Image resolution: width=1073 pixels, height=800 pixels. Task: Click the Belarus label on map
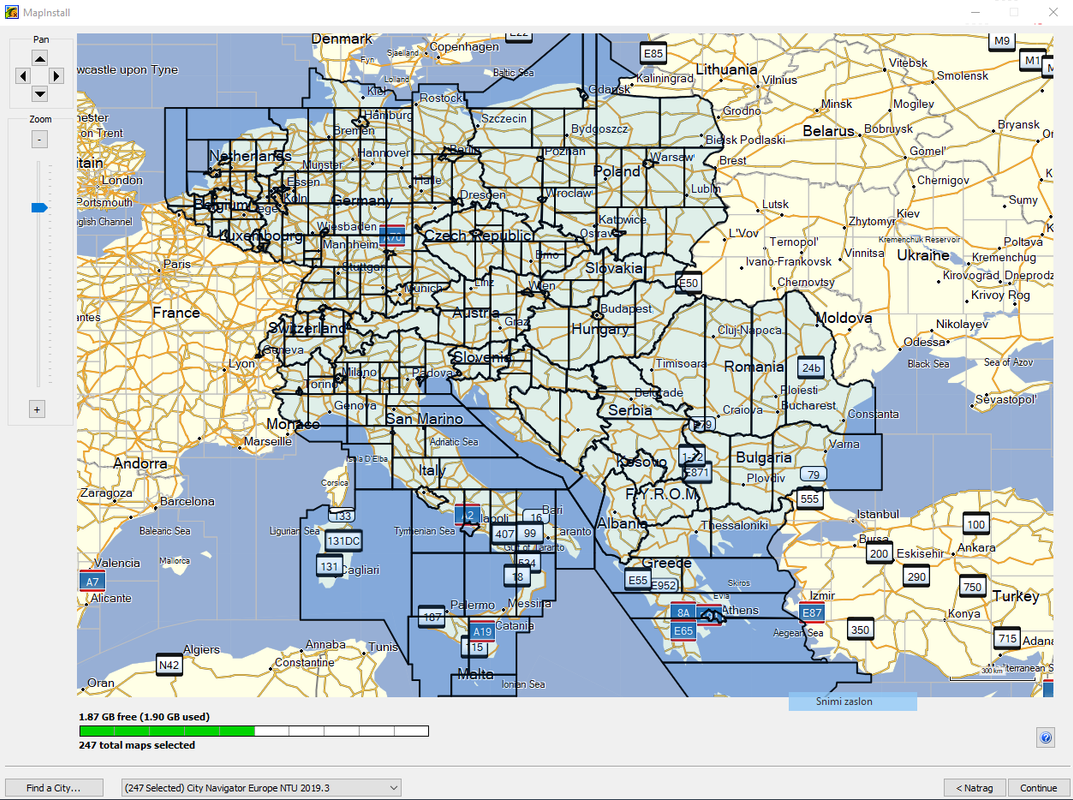tap(829, 131)
